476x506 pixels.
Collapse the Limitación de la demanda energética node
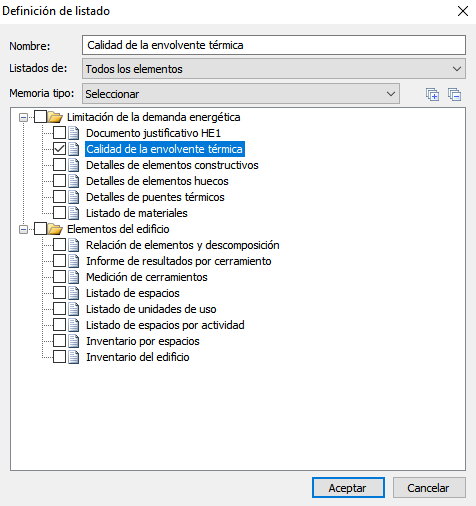point(23,117)
